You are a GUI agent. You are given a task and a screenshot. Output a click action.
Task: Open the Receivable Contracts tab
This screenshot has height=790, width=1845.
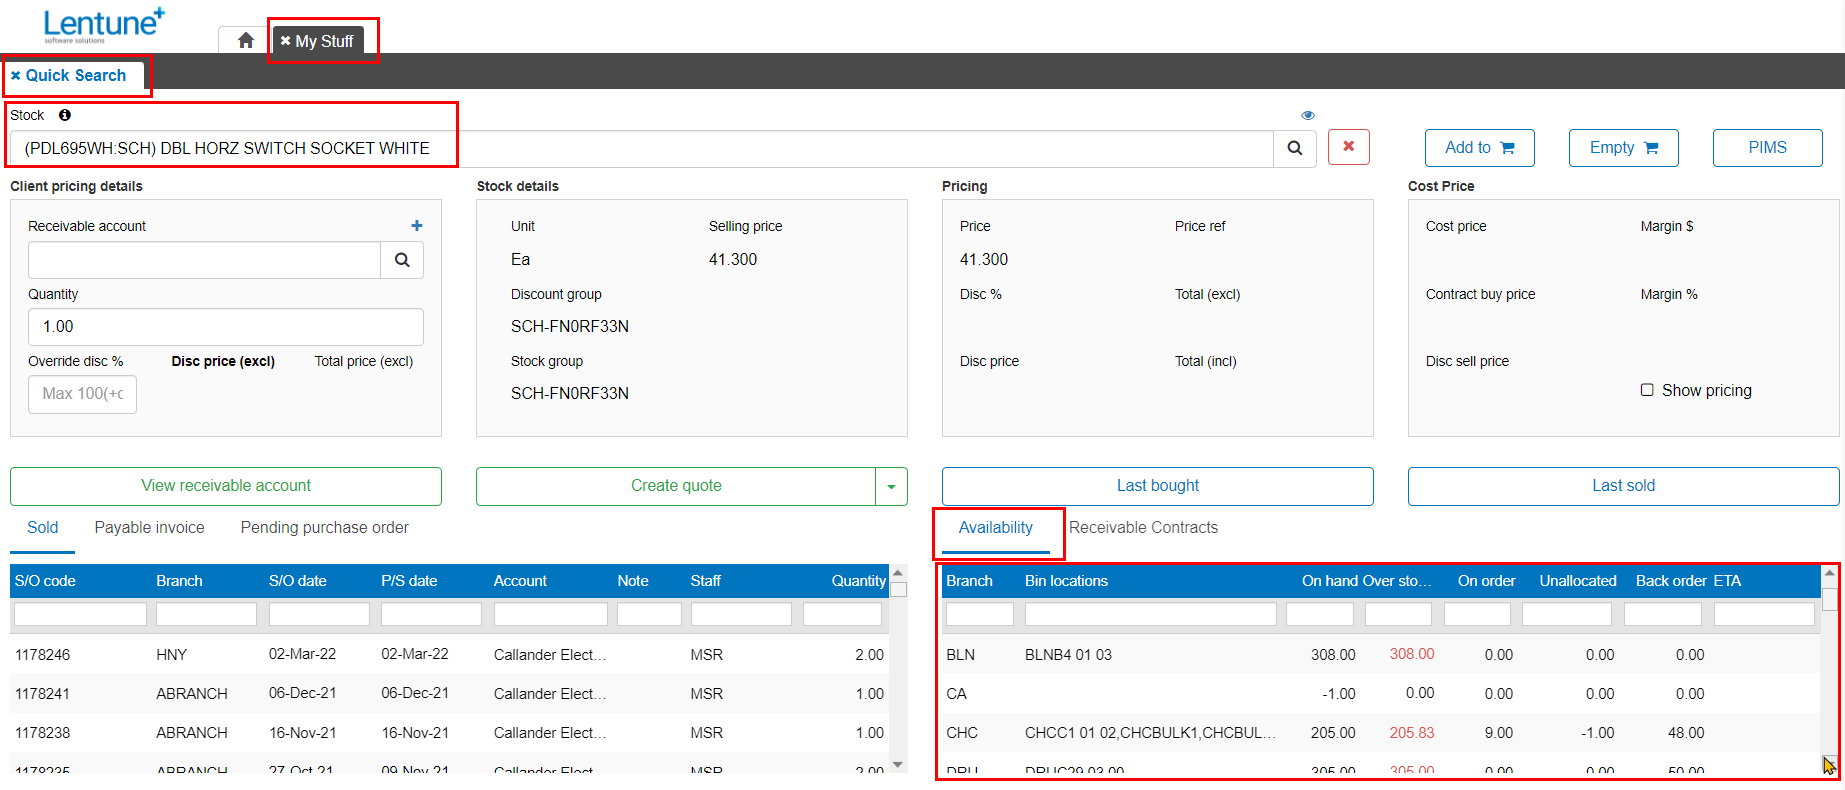point(1144,528)
